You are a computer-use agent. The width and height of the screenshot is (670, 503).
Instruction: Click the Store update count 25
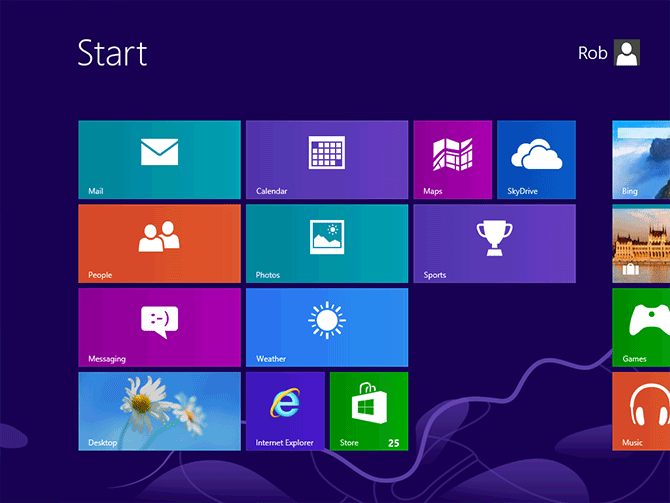click(x=394, y=443)
